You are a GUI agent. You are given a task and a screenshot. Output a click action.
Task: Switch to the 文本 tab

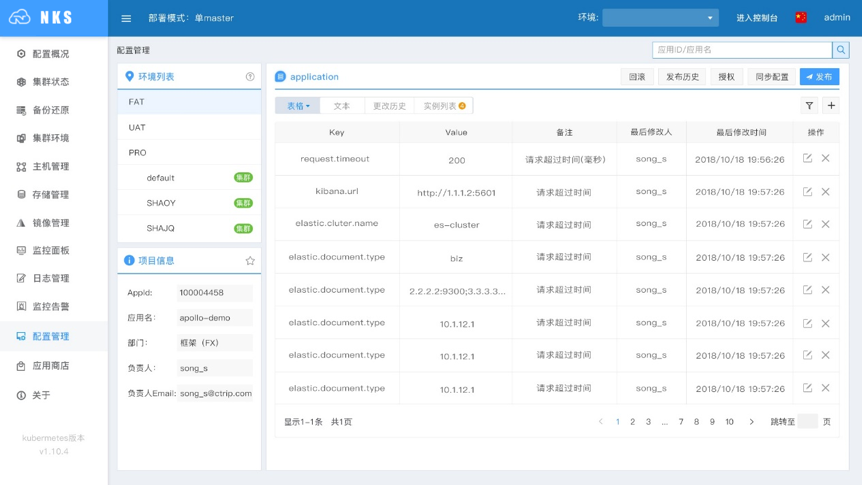tap(341, 106)
